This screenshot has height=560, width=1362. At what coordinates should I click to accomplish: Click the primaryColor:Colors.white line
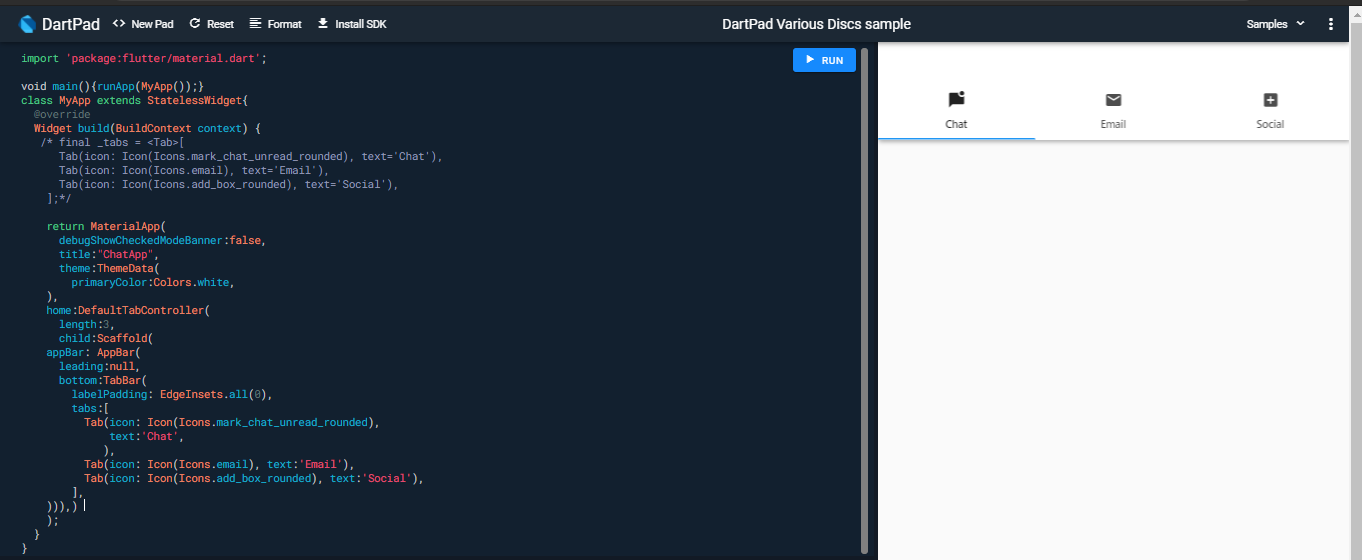[x=153, y=283]
